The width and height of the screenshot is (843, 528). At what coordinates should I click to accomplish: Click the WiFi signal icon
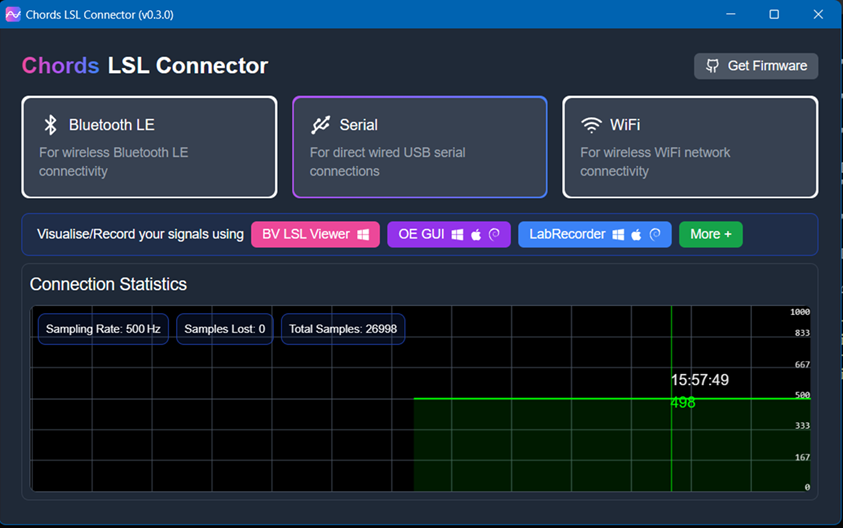(591, 125)
